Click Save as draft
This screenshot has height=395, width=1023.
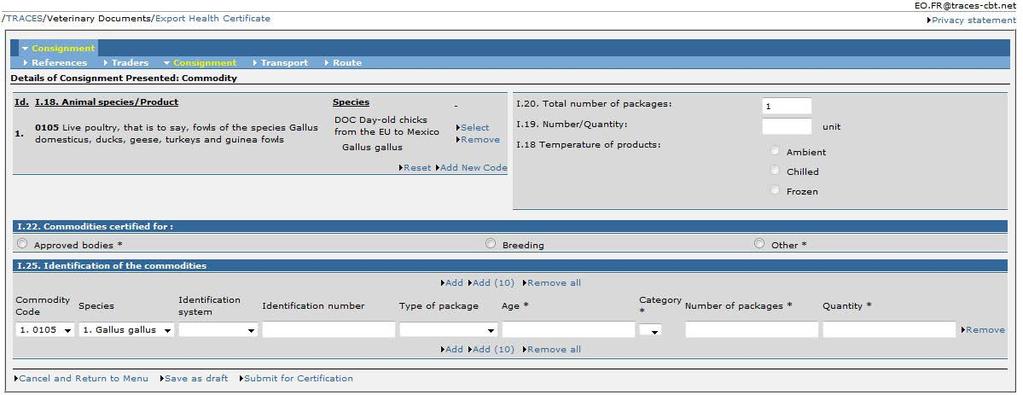point(196,378)
